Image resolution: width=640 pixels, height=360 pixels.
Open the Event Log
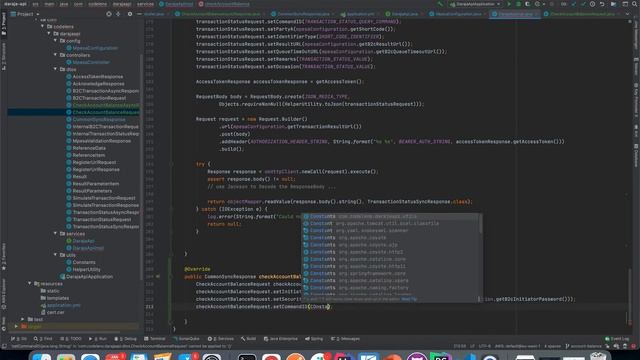(x=617, y=339)
